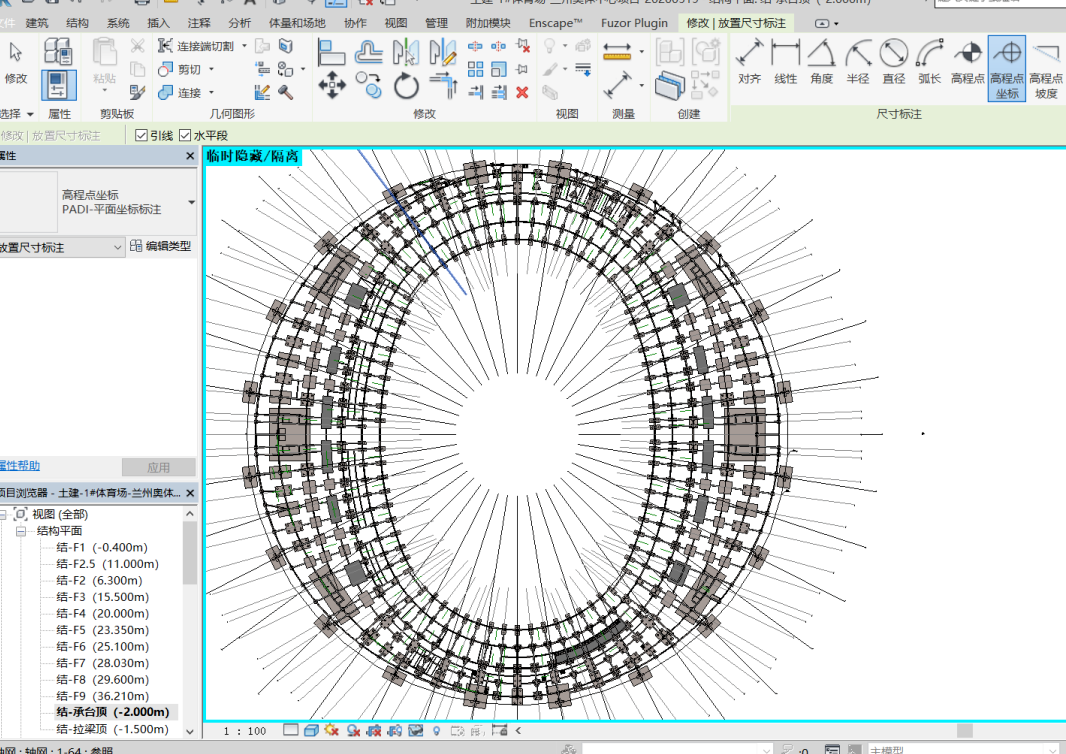The height and width of the screenshot is (754, 1066).
Task: Switch to the Annotate (注释) tab
Action: 199,23
